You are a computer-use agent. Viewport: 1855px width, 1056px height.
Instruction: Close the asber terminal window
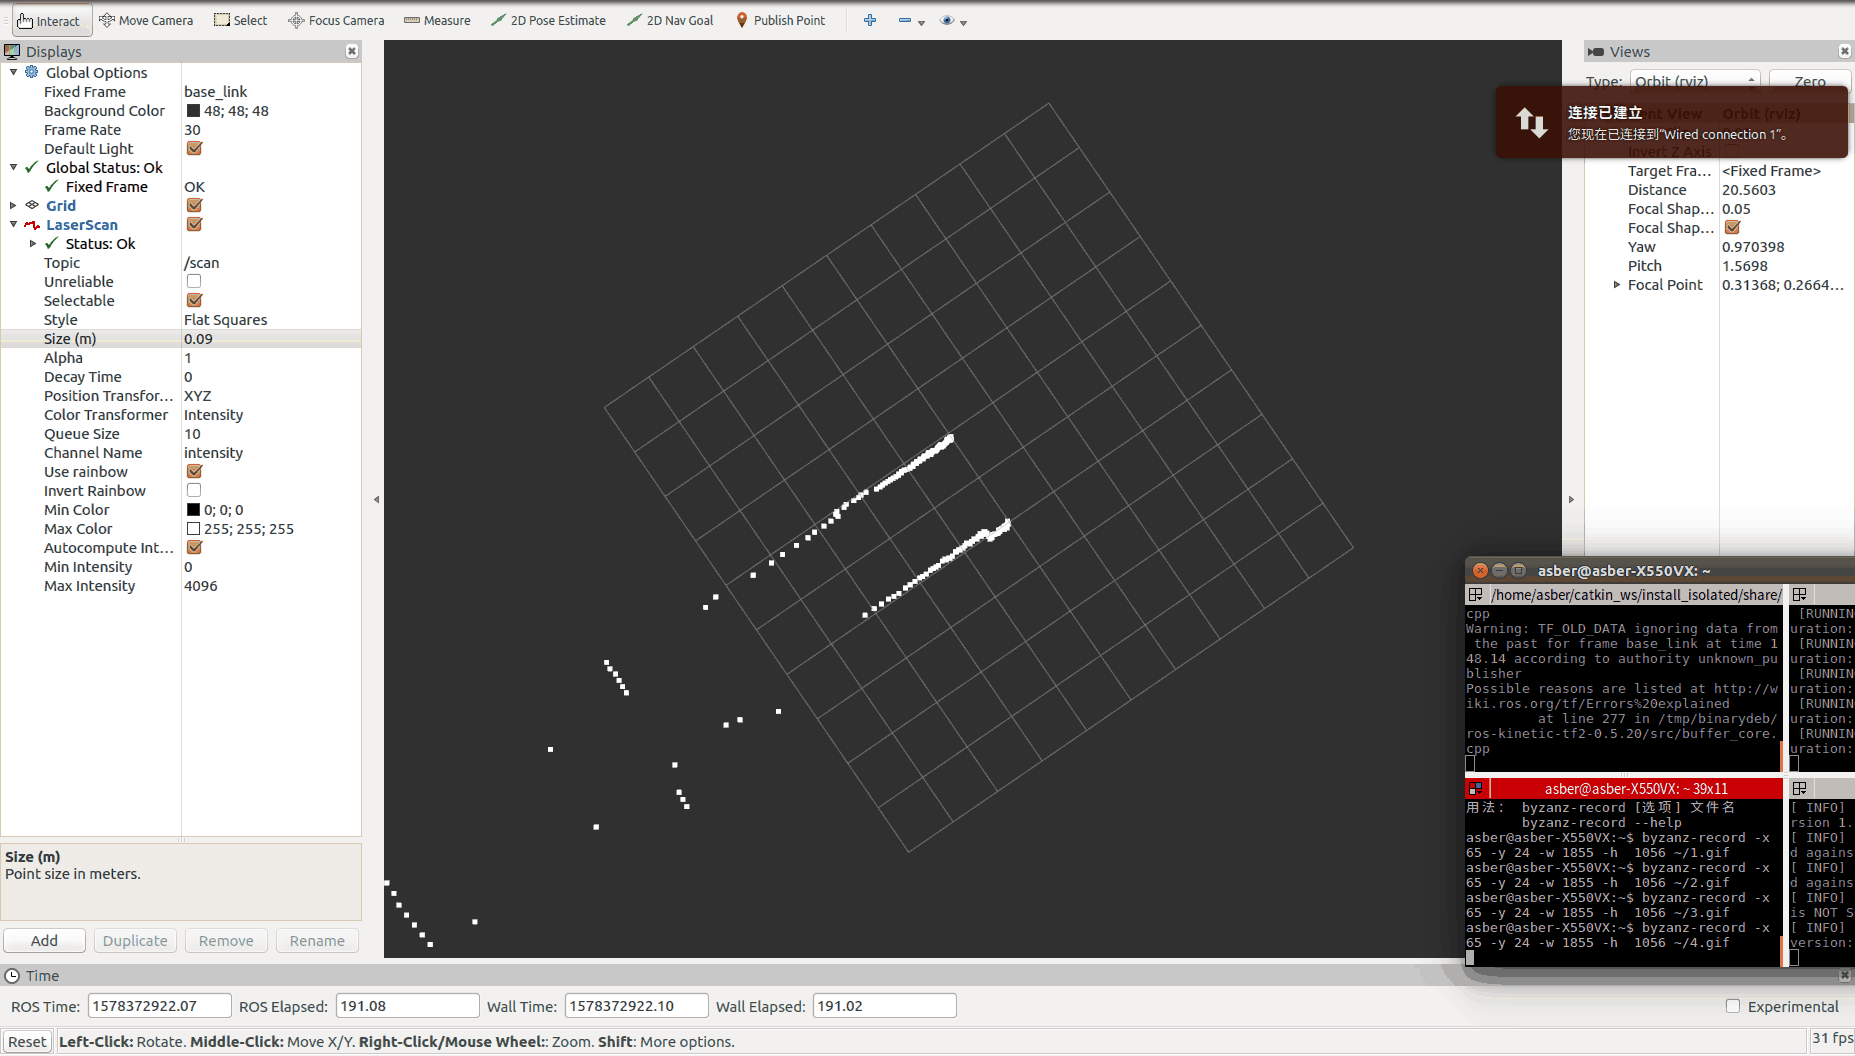point(1480,570)
